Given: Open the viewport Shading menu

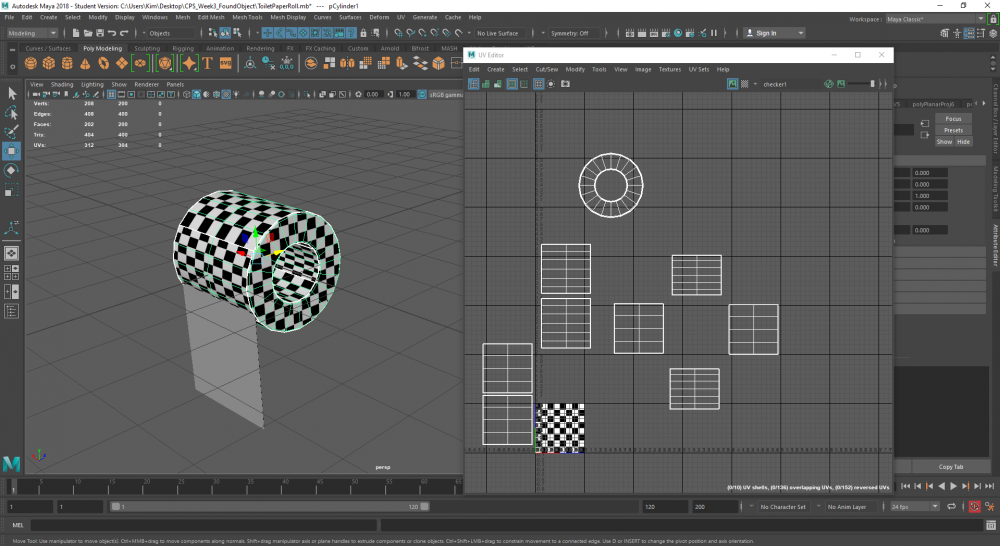Looking at the screenshot, I should tap(62, 84).
